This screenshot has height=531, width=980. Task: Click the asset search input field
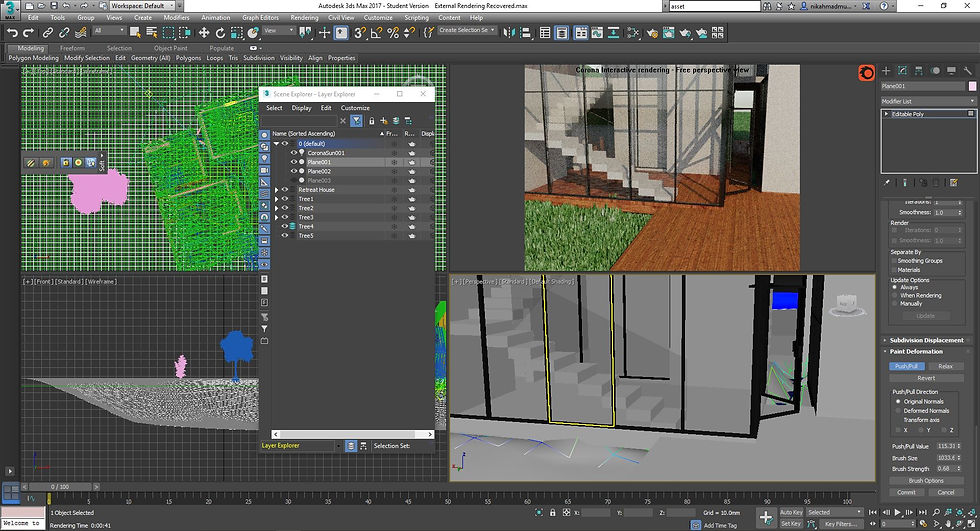pyautogui.click(x=714, y=6)
